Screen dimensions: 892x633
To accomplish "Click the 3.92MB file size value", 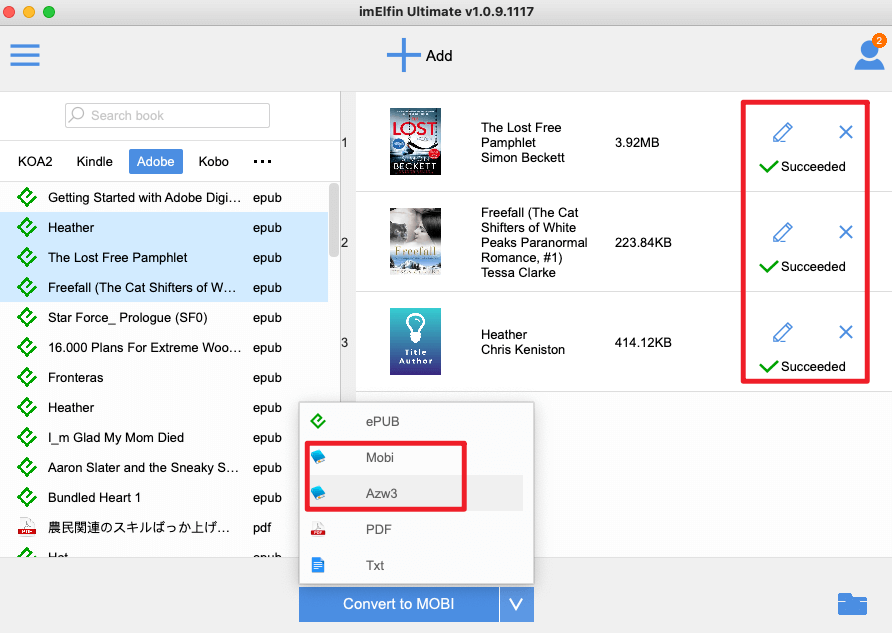I will (x=637, y=142).
